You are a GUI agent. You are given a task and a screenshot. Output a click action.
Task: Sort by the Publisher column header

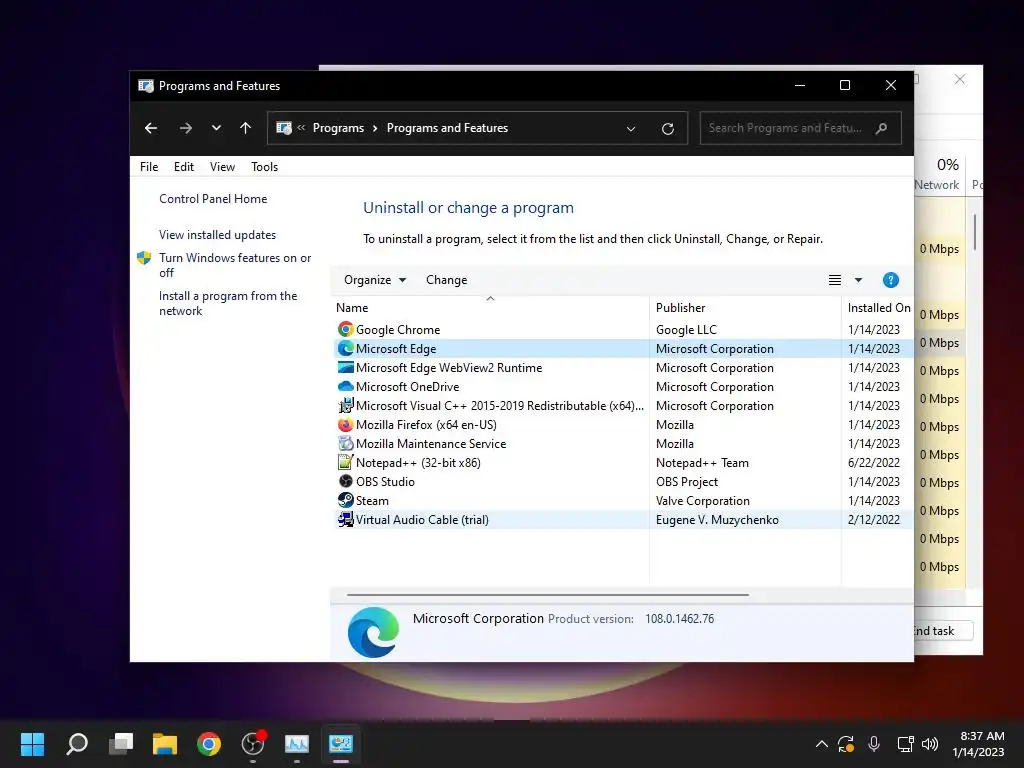tap(745, 308)
